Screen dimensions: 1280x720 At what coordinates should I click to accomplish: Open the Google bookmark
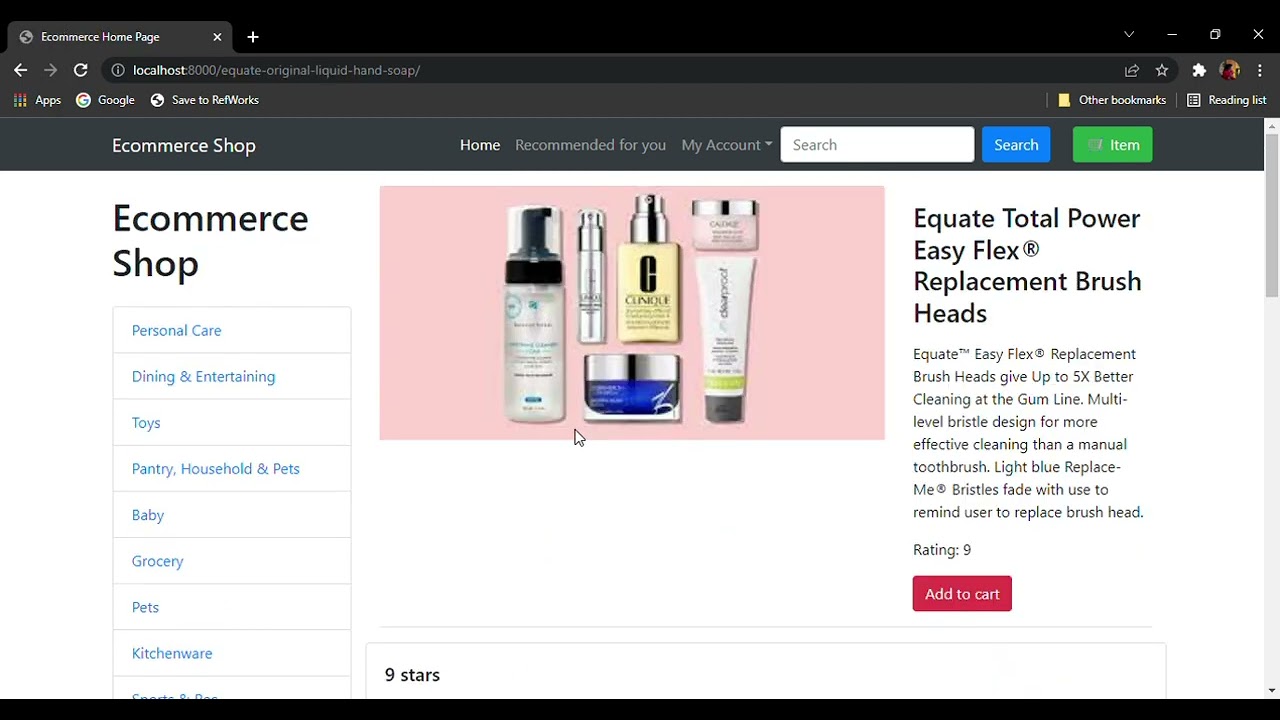(x=105, y=100)
